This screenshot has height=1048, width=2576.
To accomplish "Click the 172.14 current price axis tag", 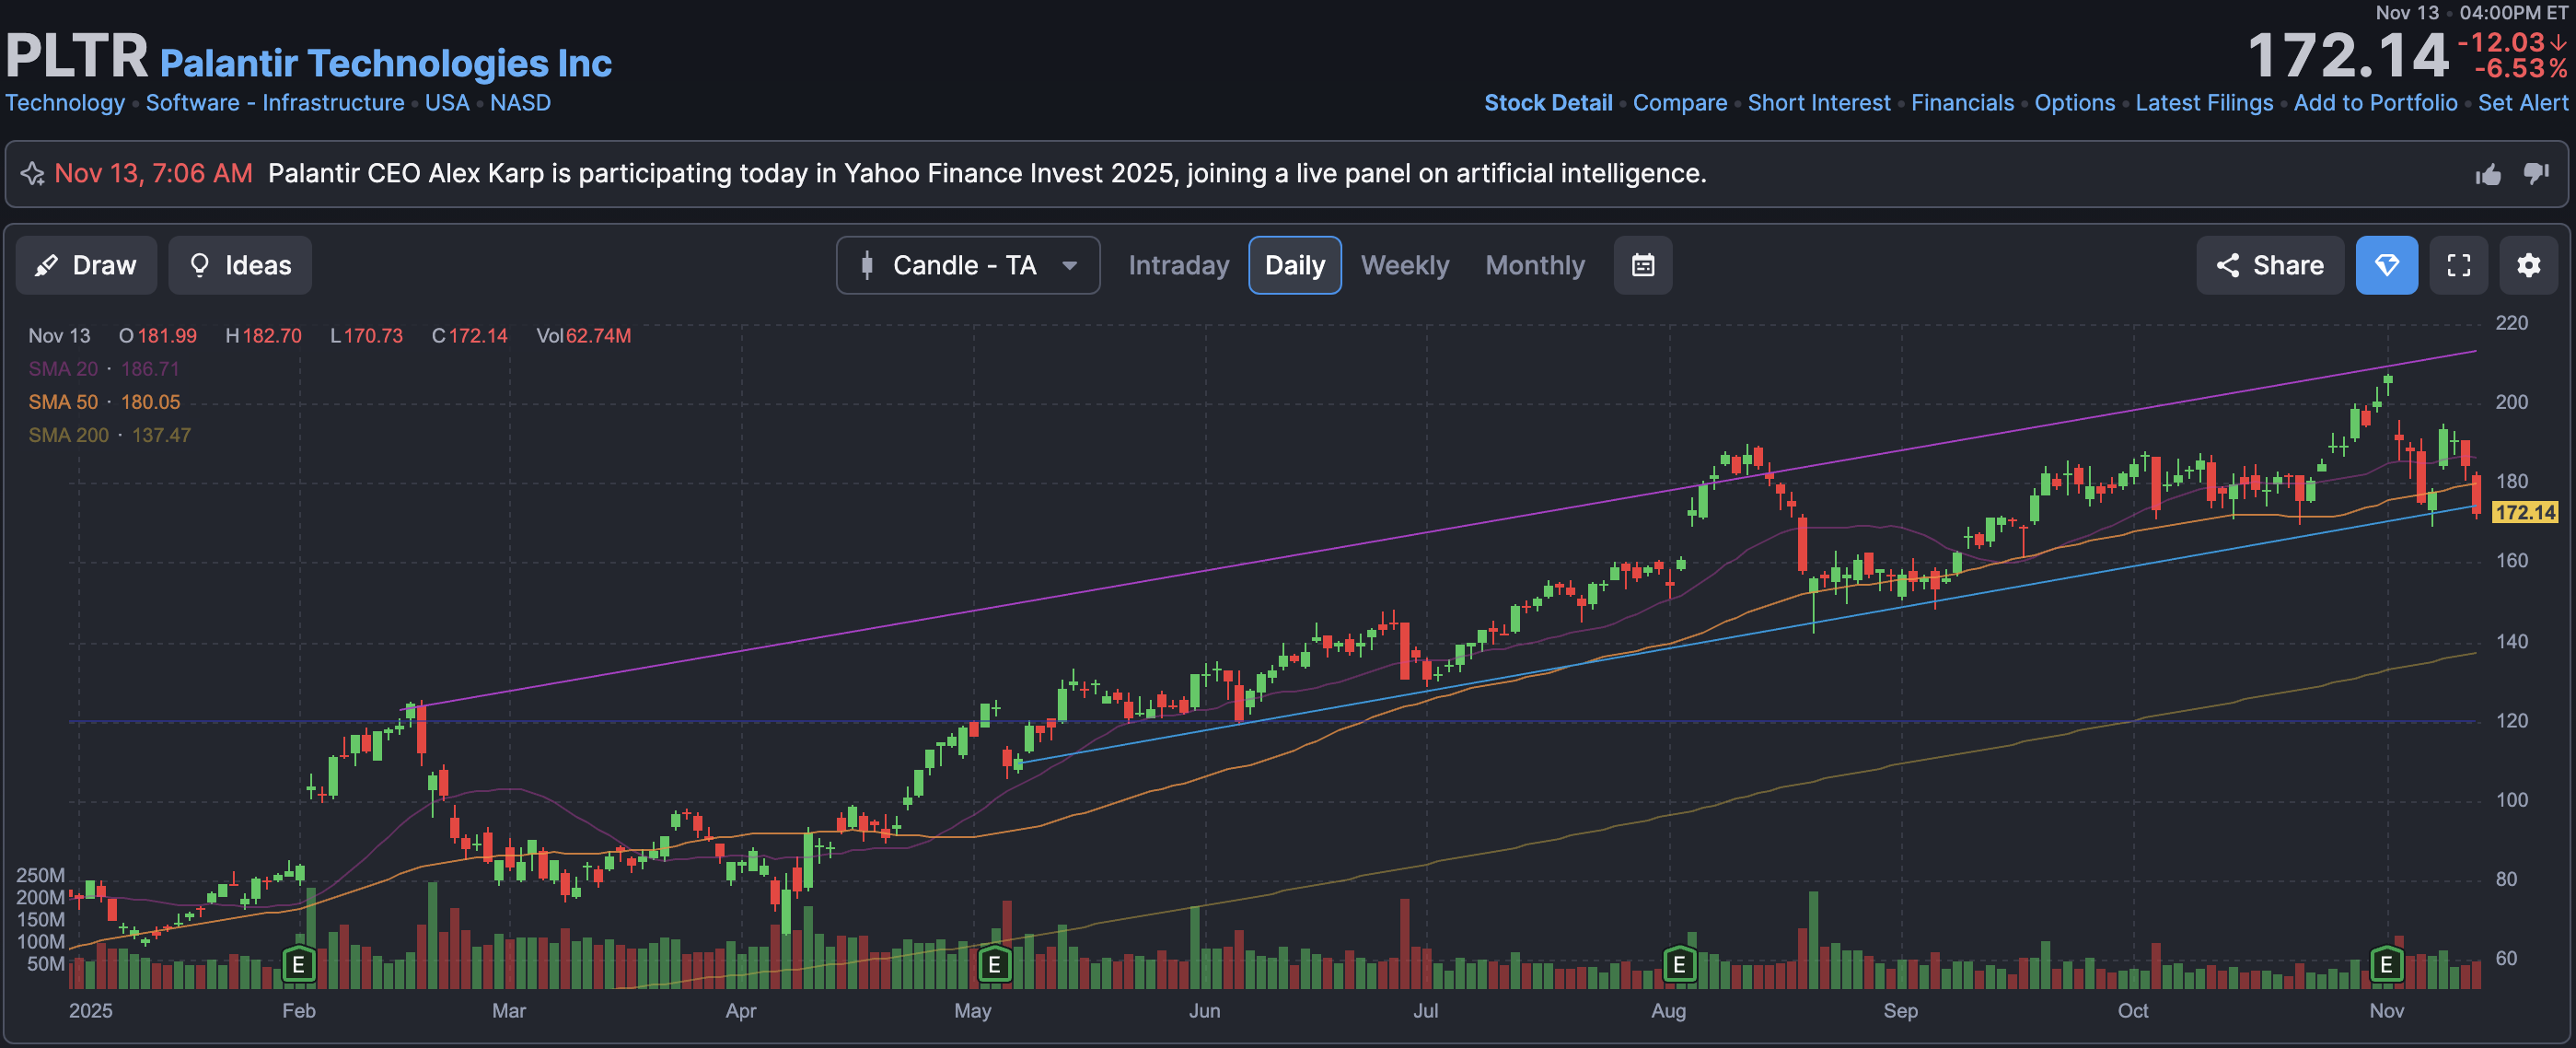I will click(x=2524, y=513).
